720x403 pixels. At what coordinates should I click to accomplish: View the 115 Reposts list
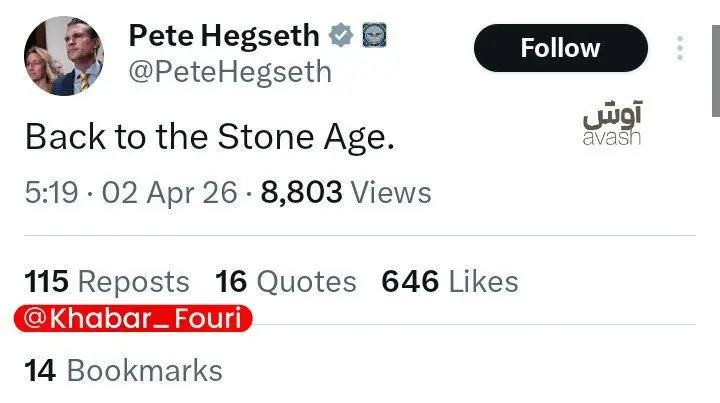point(106,282)
